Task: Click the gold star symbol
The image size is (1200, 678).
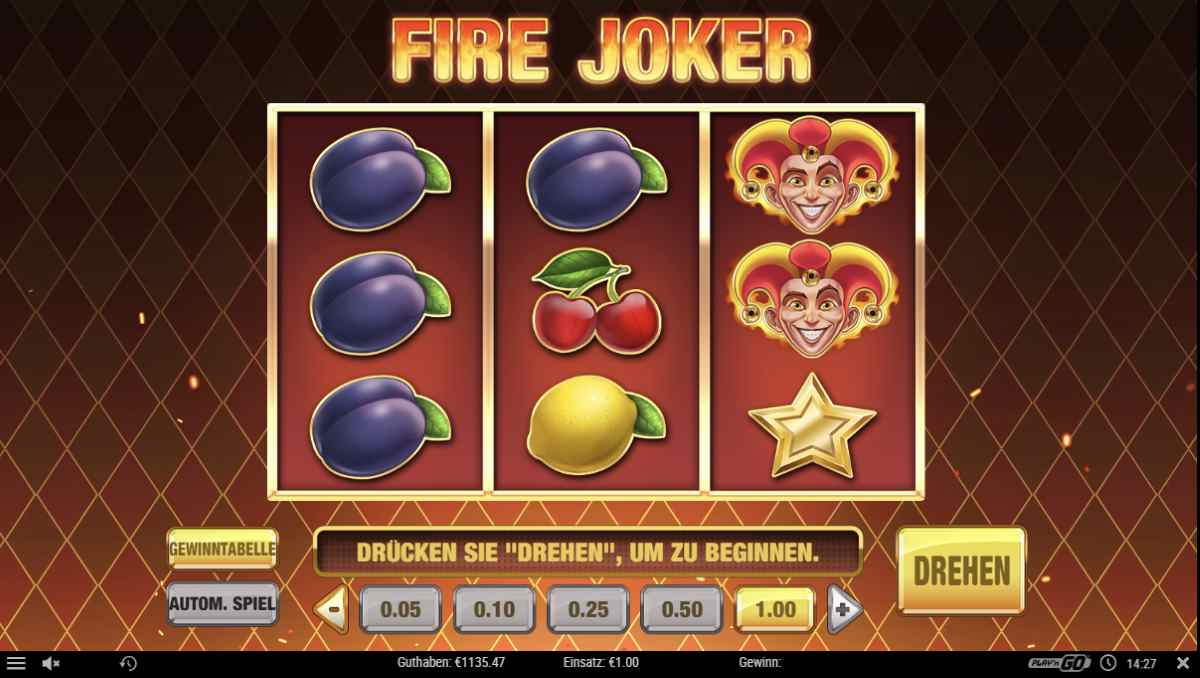Action: (812, 425)
